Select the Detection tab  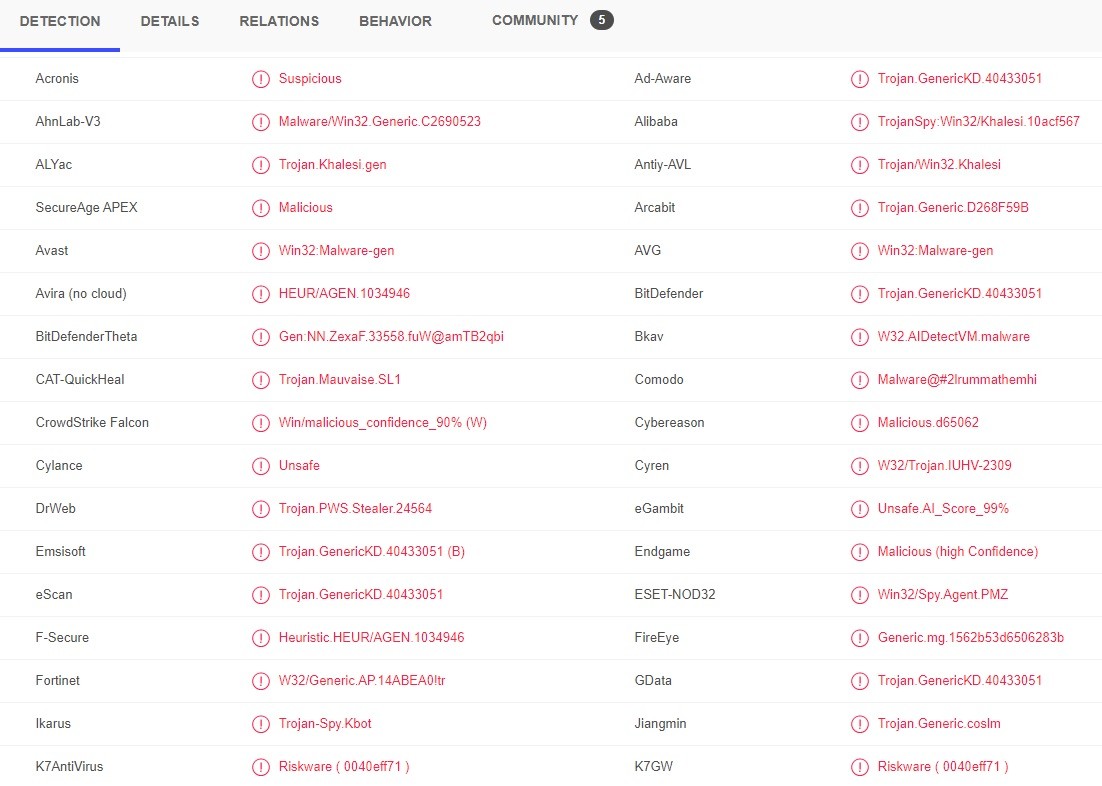[60, 21]
